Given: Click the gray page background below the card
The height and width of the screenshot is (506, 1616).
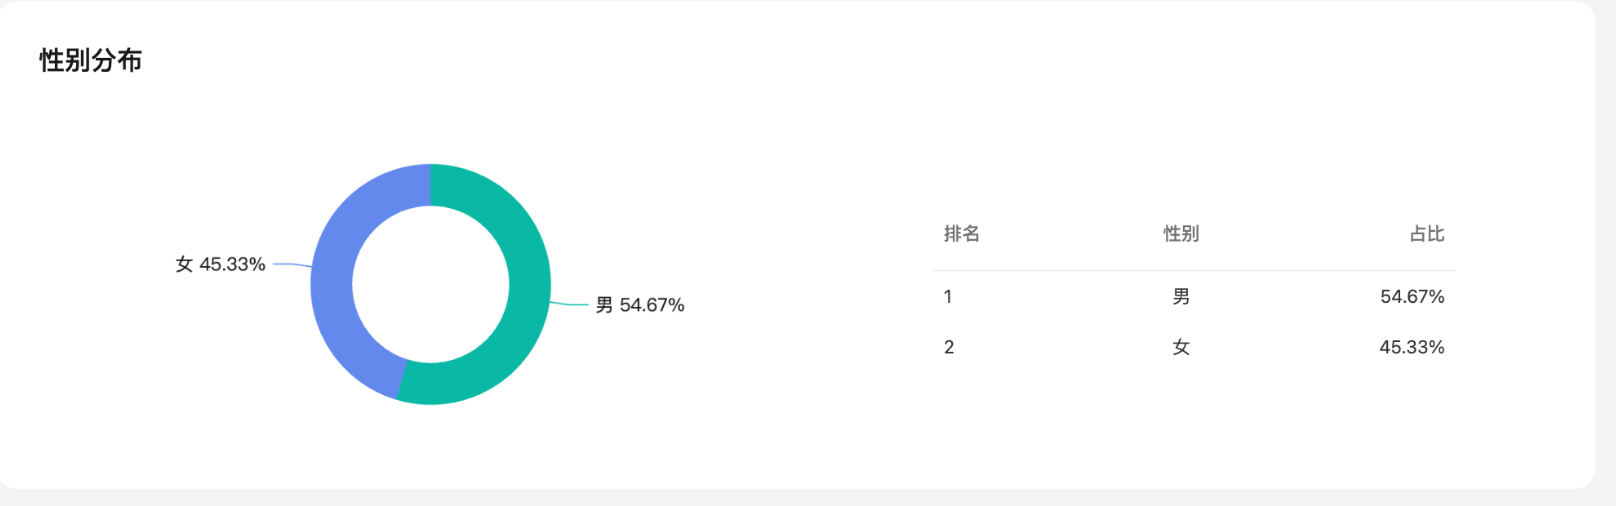Looking at the screenshot, I should [800, 498].
